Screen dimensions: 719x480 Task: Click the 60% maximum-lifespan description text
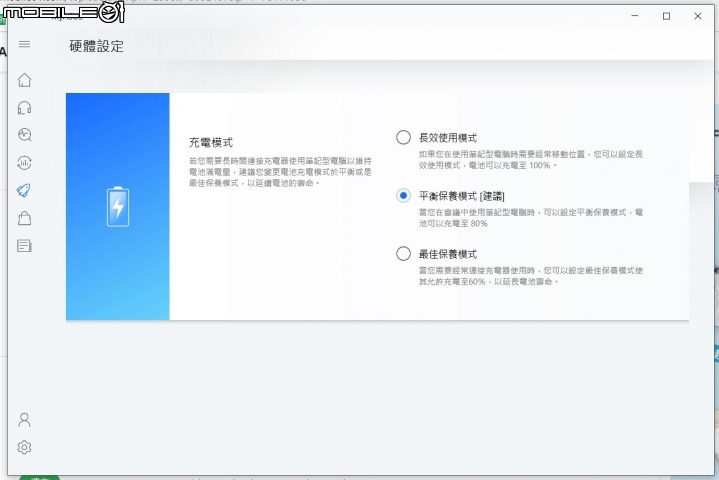(x=531, y=276)
